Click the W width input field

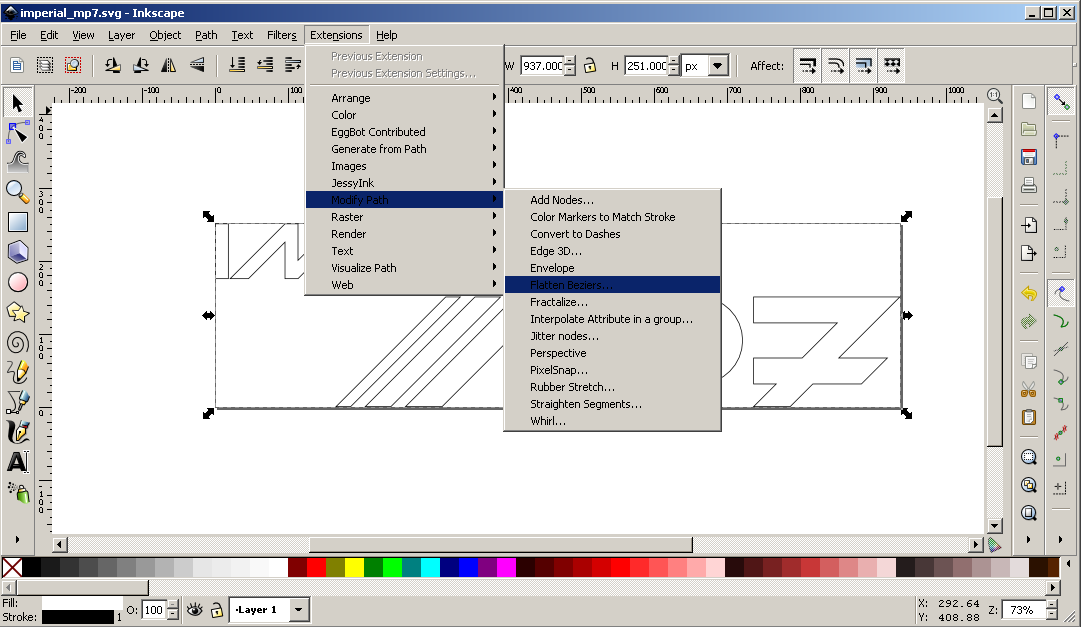point(541,66)
